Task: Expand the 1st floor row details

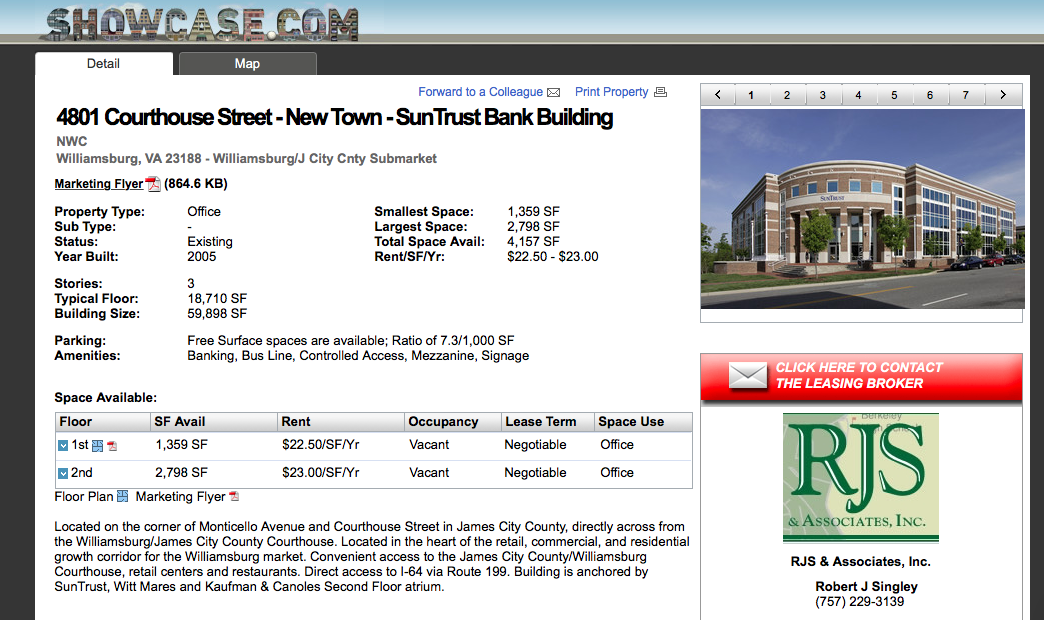Action: point(63,445)
